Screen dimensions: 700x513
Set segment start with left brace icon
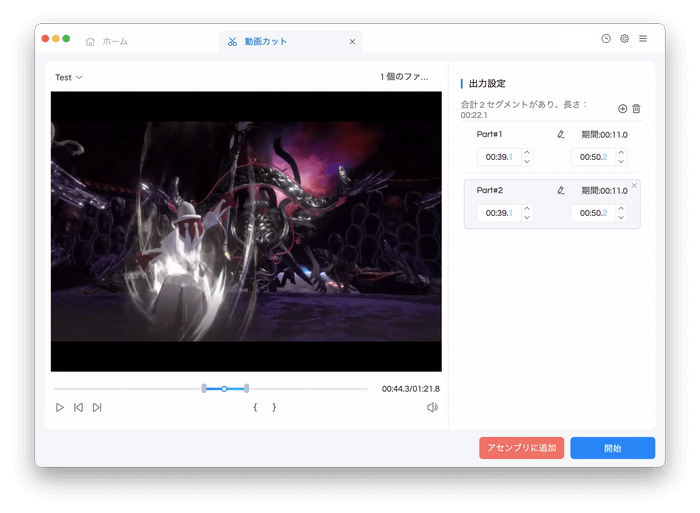(x=255, y=407)
